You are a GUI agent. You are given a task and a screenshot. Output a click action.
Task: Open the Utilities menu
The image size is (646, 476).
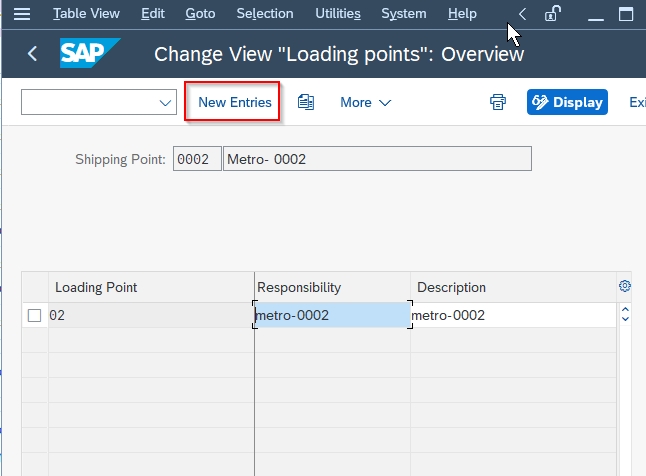click(338, 14)
